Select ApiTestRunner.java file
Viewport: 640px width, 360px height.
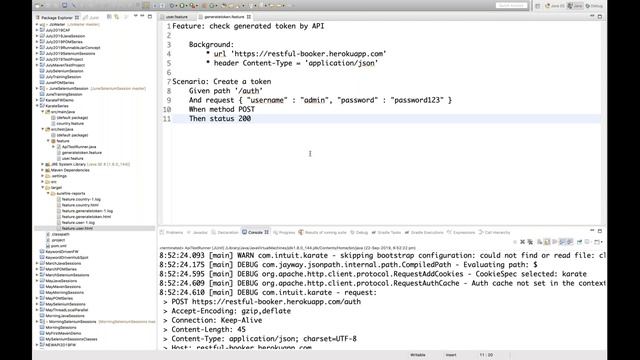79,147
